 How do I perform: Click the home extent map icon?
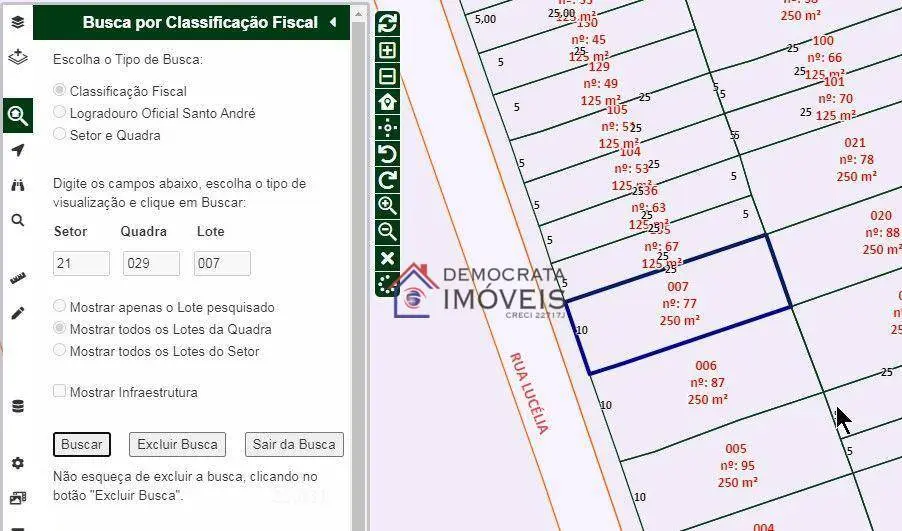click(x=387, y=101)
